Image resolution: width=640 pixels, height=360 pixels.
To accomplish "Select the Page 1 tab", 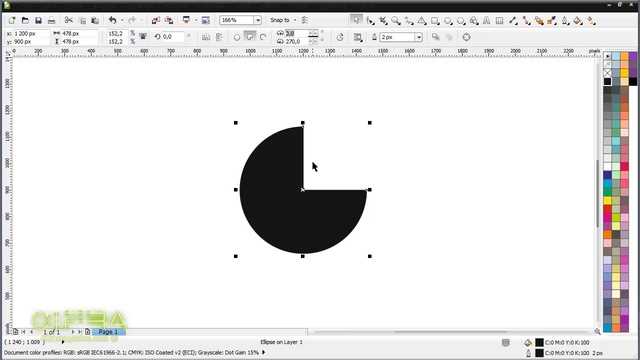I will (x=108, y=332).
